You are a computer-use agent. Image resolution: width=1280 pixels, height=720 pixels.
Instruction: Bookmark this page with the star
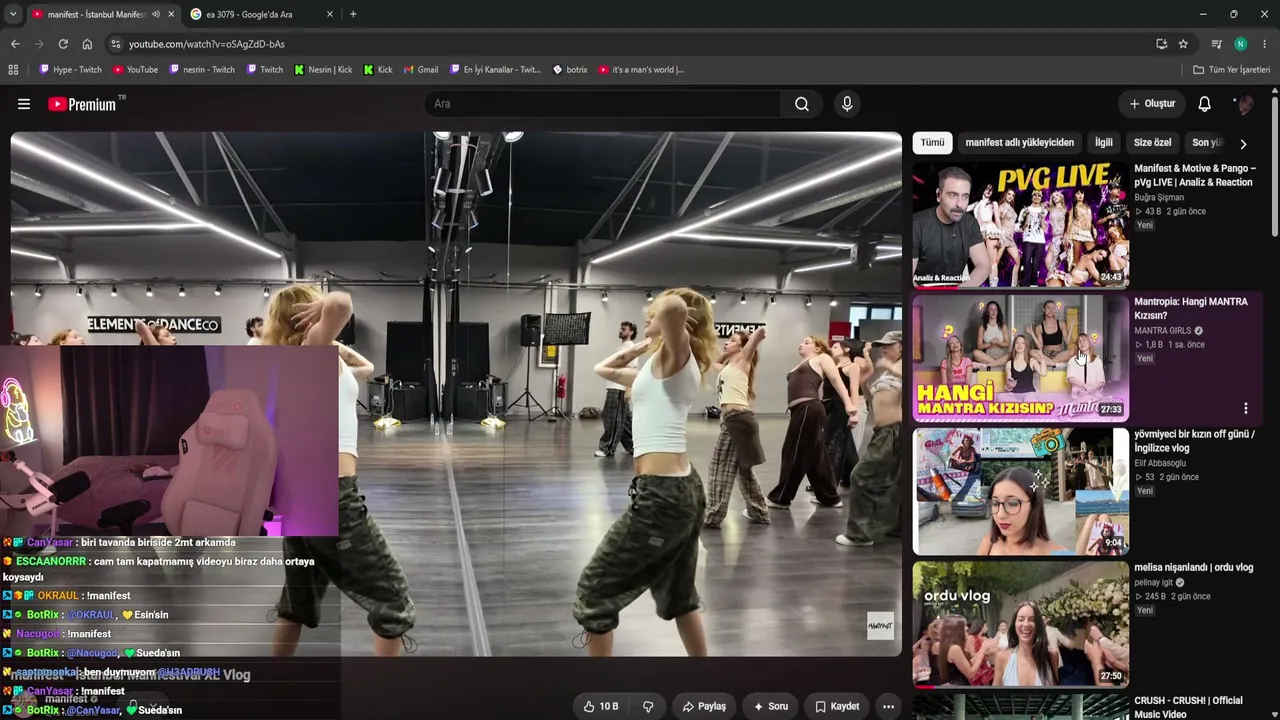coord(1183,44)
